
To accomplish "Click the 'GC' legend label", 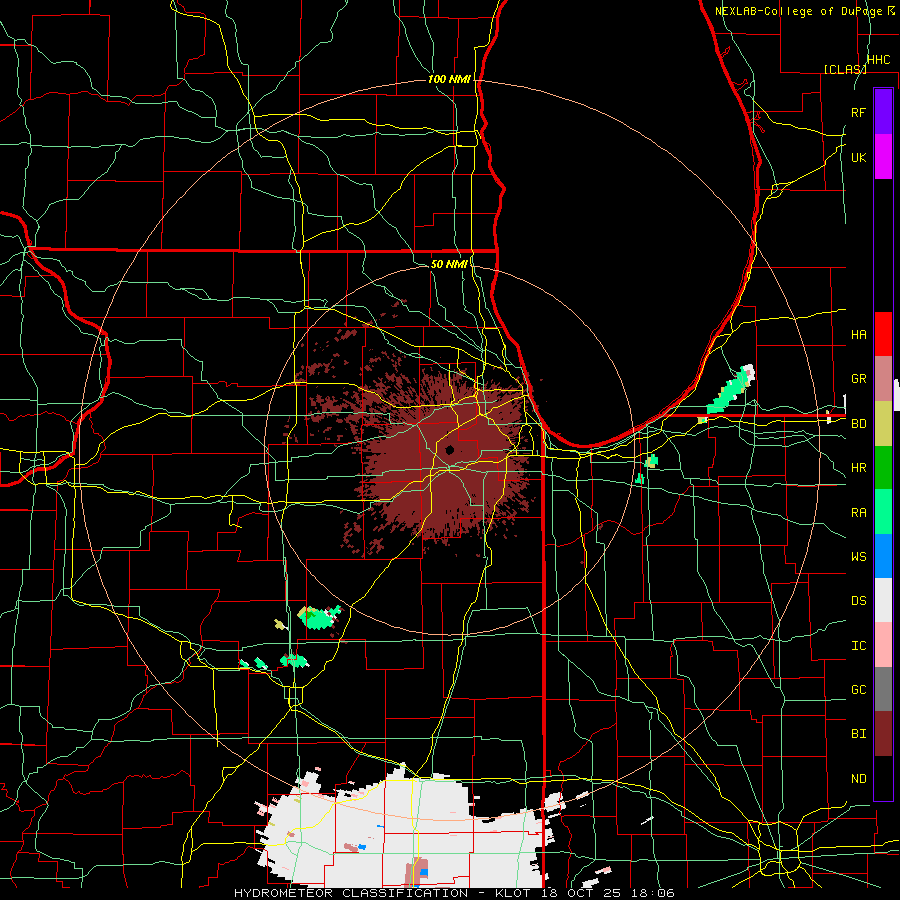I will point(858,690).
